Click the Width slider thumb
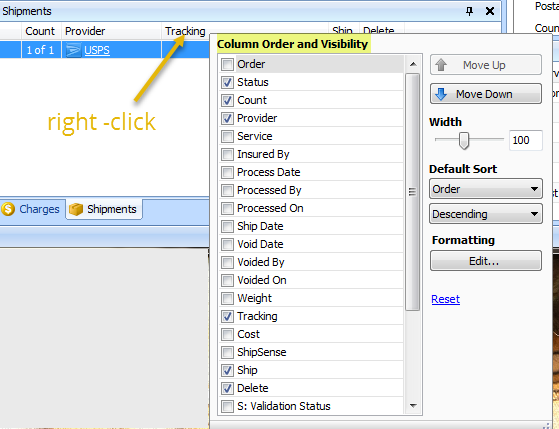The image size is (559, 429). 463,141
